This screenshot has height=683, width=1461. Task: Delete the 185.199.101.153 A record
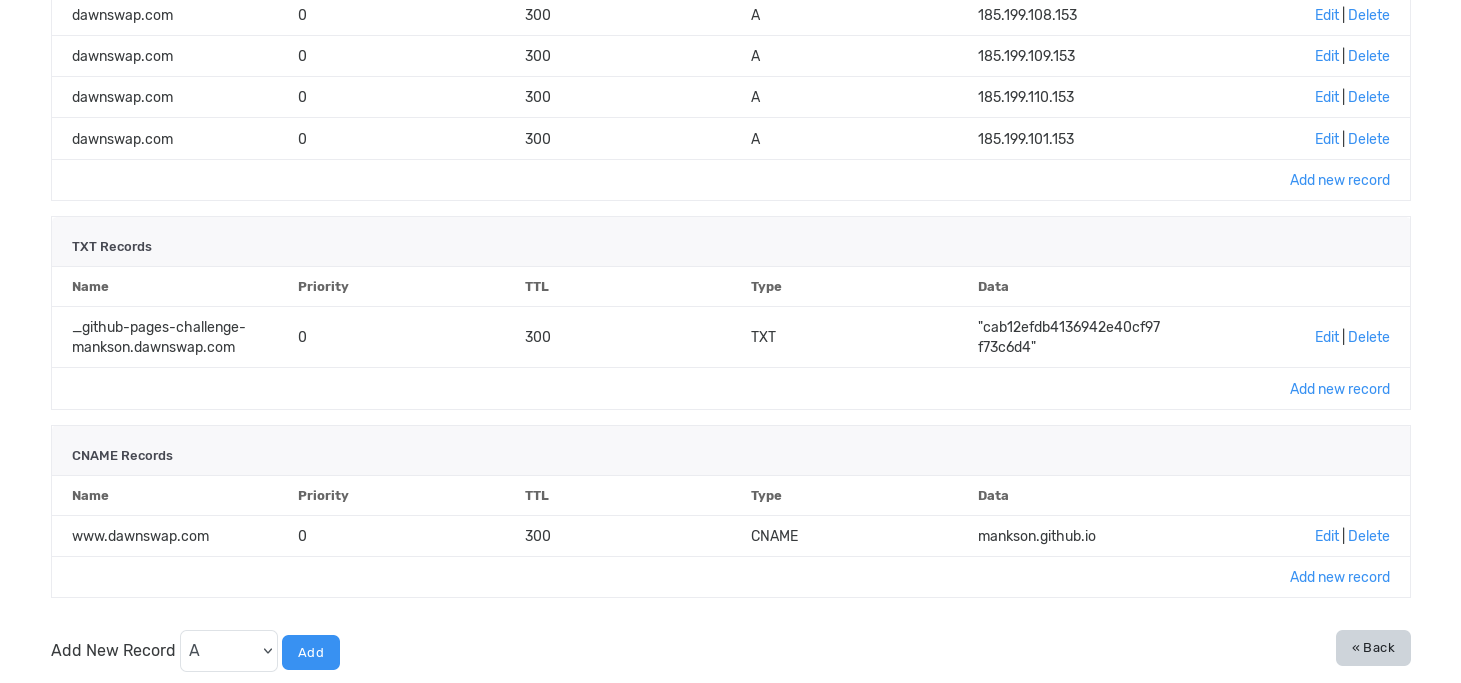click(x=1369, y=139)
